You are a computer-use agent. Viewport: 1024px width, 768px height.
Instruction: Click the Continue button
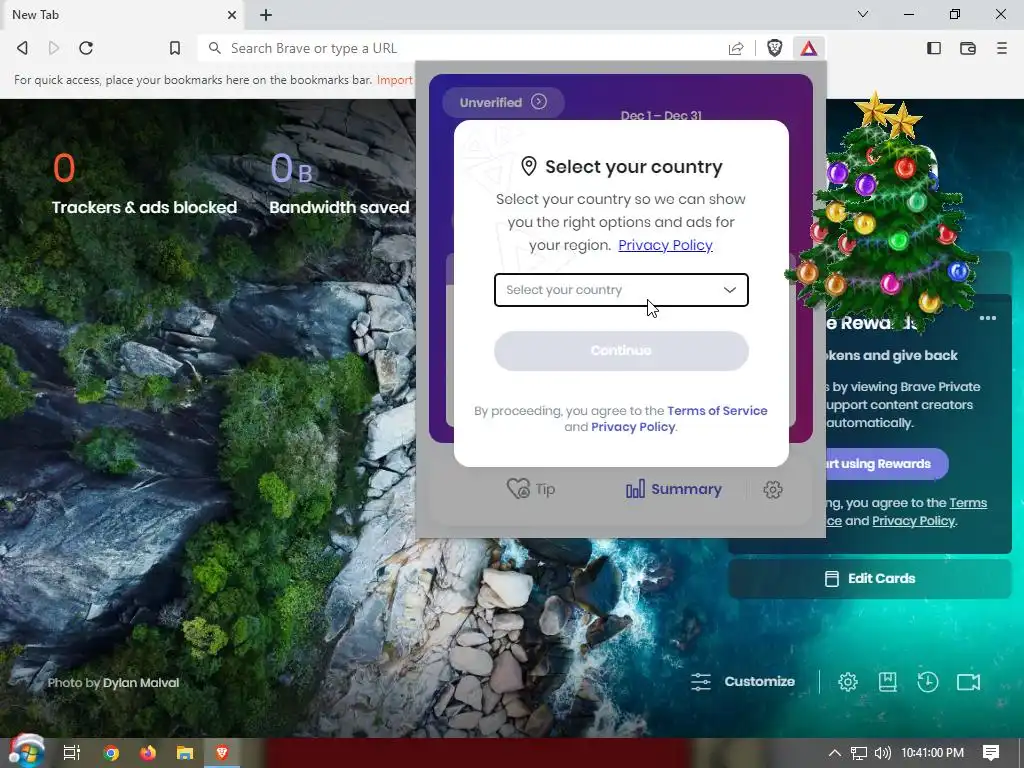(621, 351)
